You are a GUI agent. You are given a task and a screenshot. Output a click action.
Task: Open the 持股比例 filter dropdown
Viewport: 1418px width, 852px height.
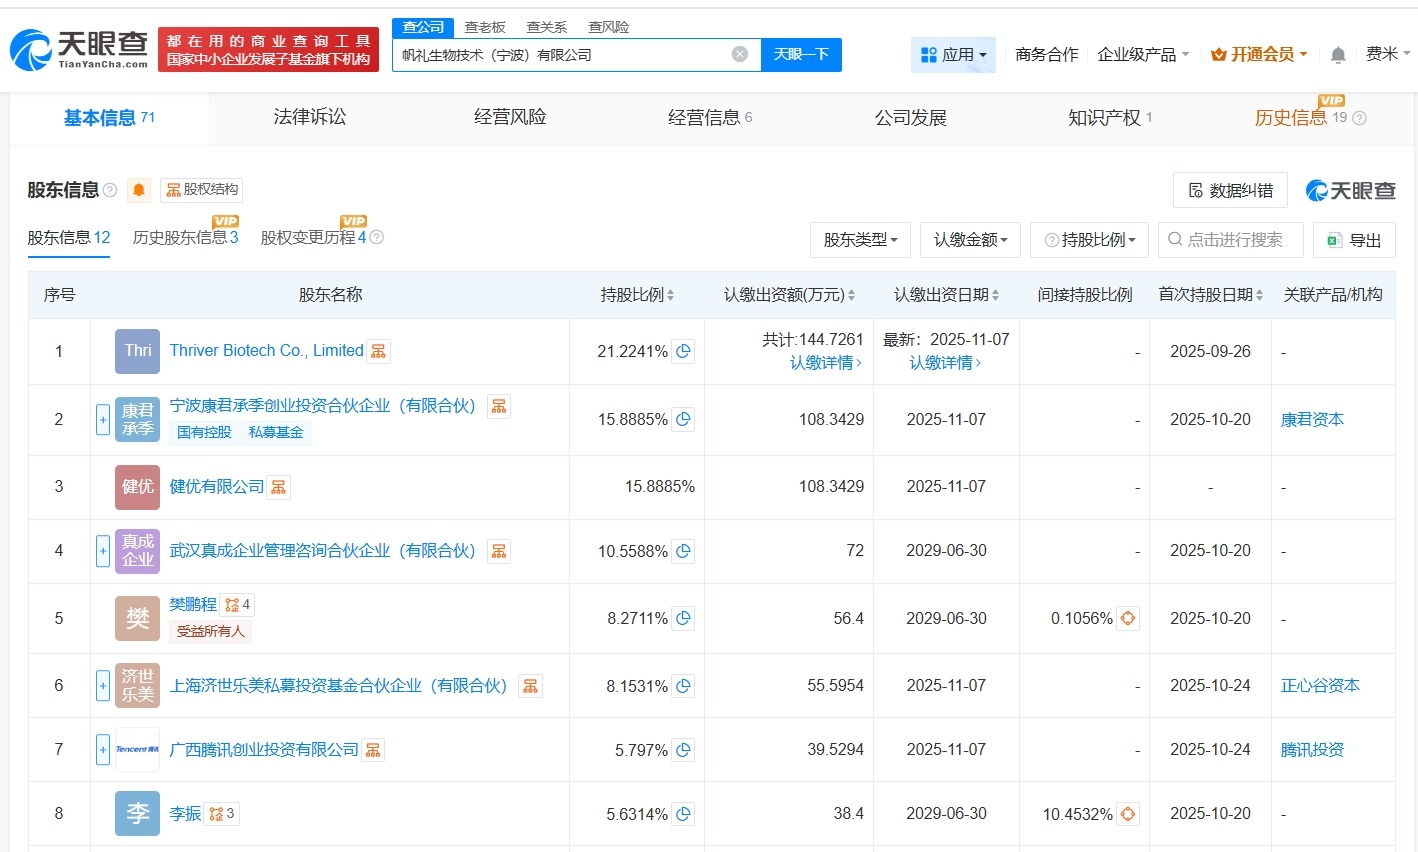click(x=1089, y=239)
